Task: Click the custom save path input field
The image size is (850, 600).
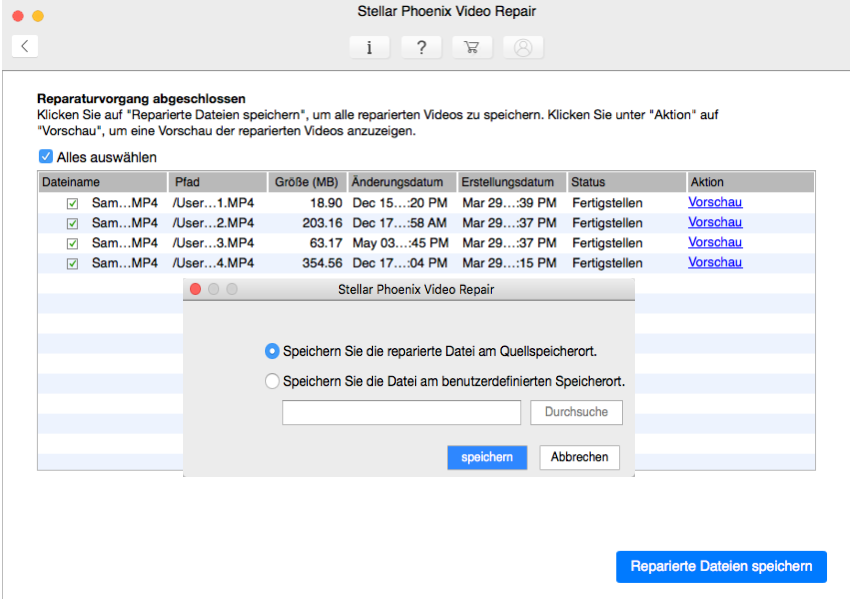Action: coord(401,412)
